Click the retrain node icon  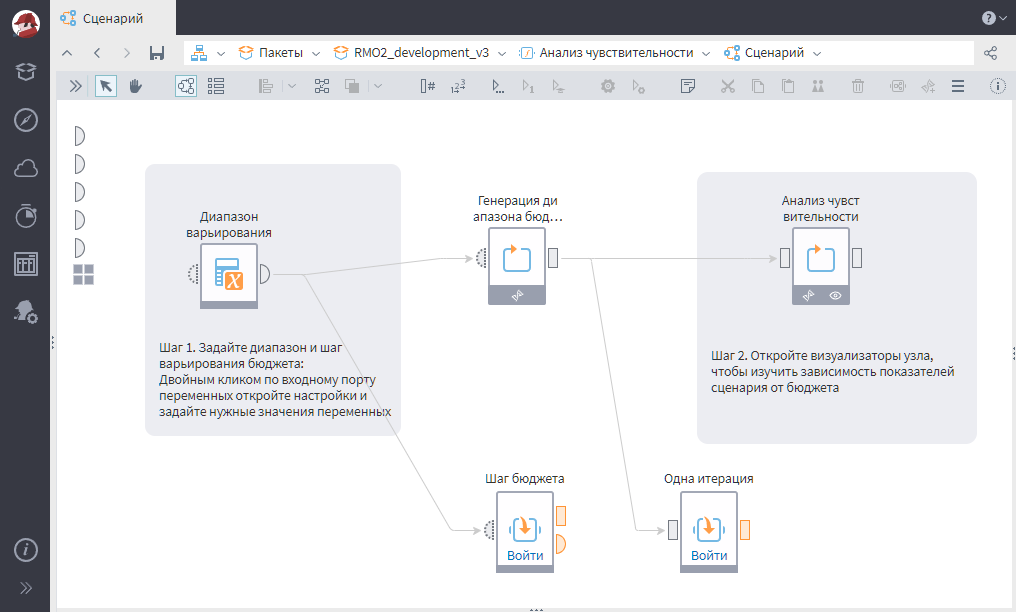click(559, 86)
